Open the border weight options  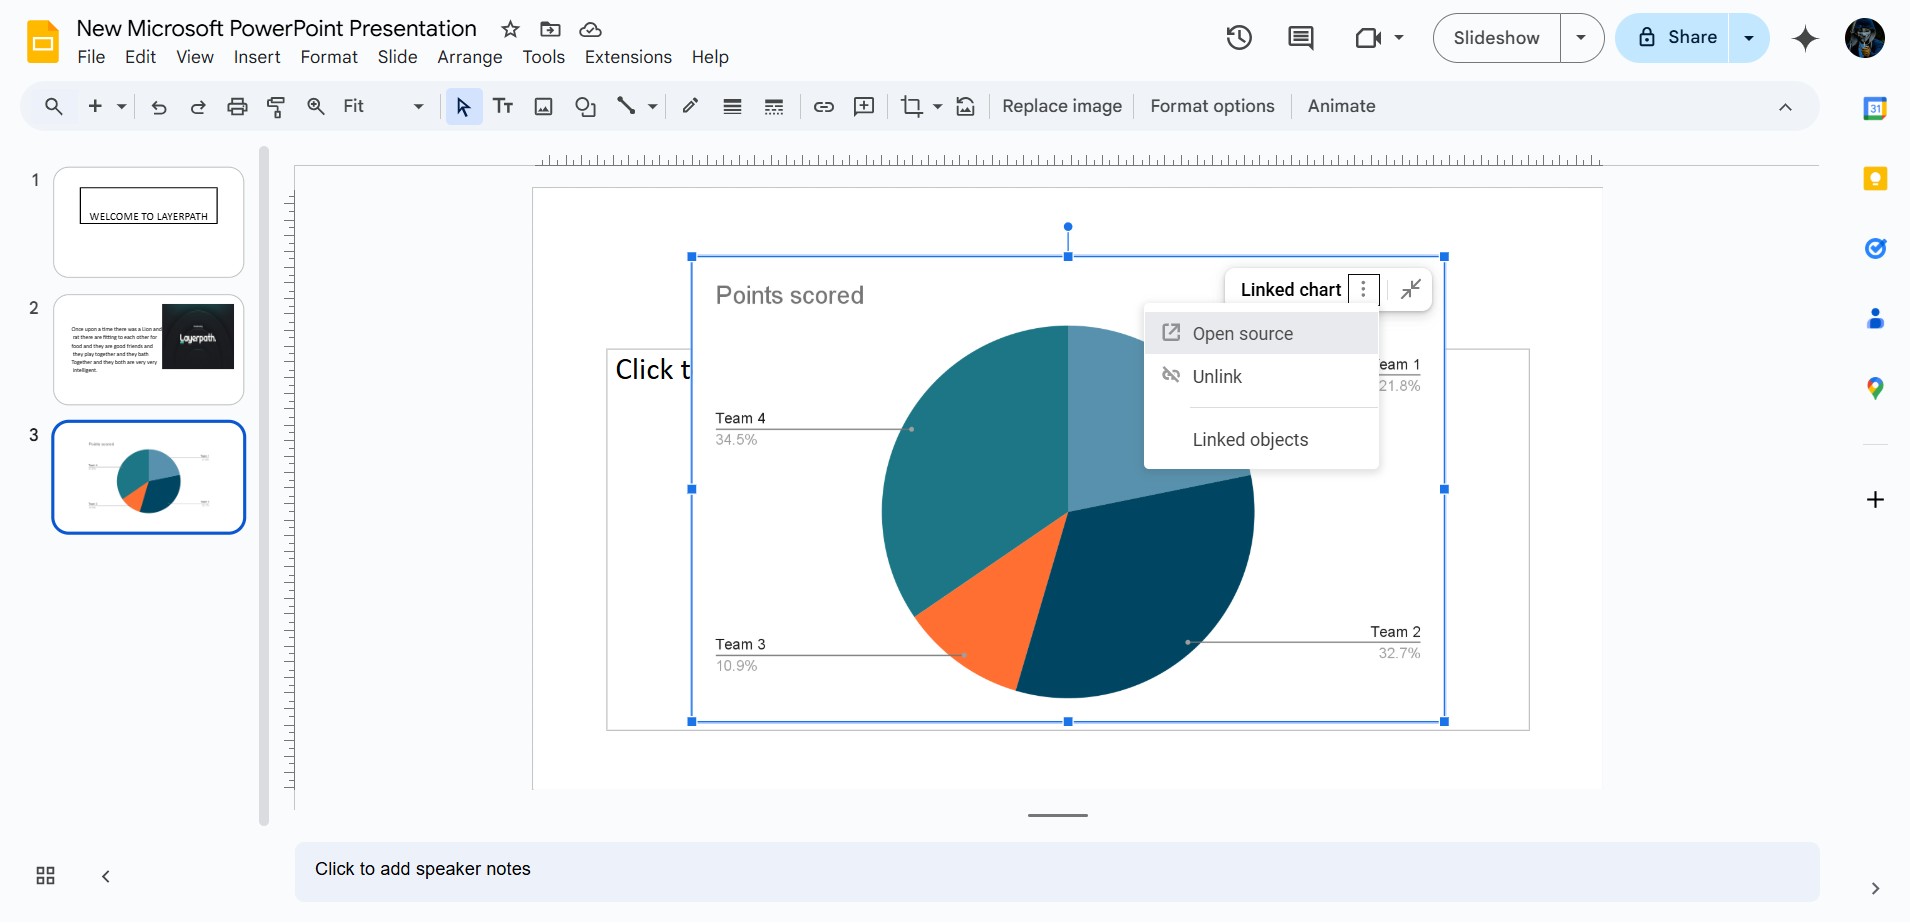pyautogui.click(x=732, y=106)
